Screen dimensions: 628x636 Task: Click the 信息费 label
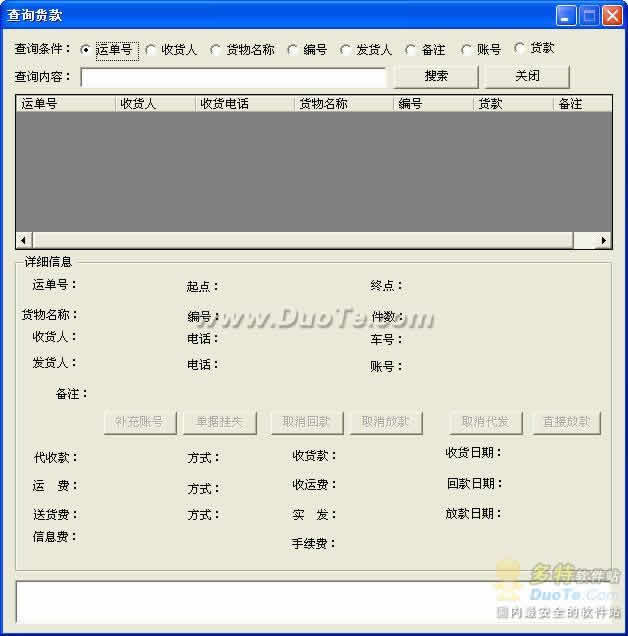55,537
